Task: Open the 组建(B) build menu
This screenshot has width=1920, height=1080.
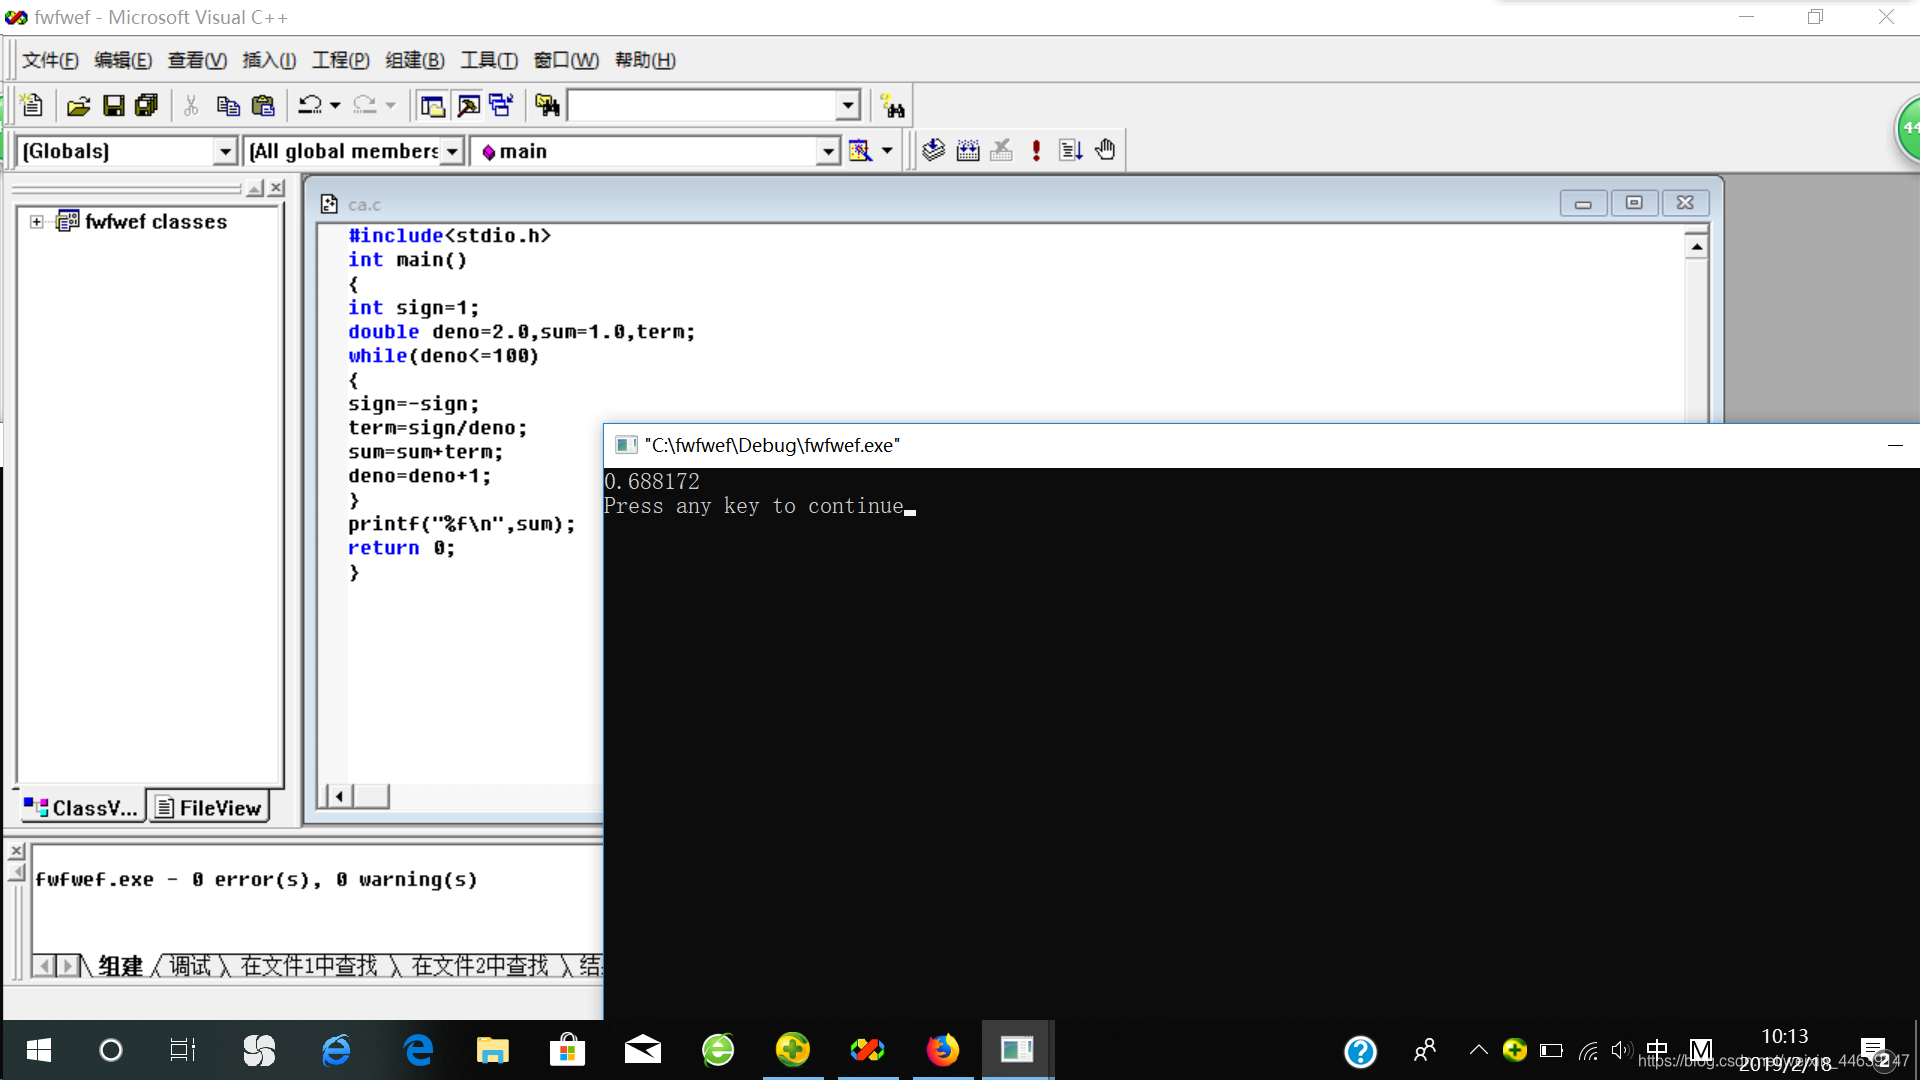Action: [x=414, y=60]
